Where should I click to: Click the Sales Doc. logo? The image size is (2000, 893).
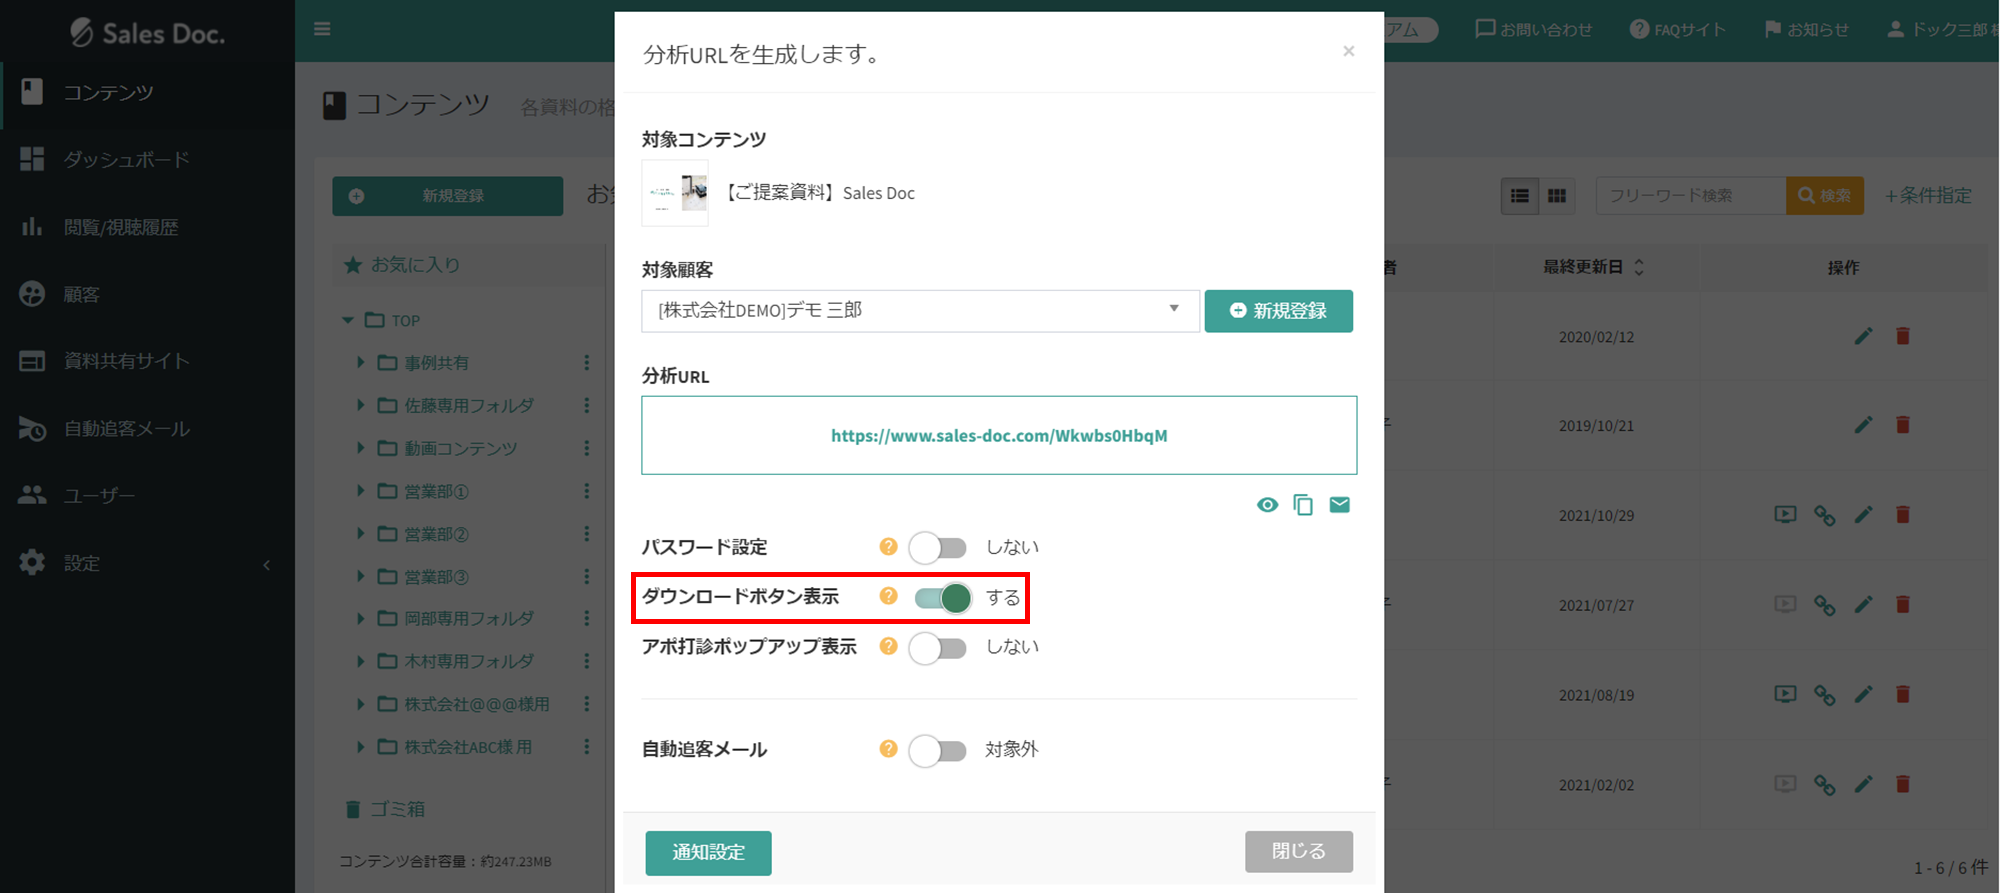147,33
